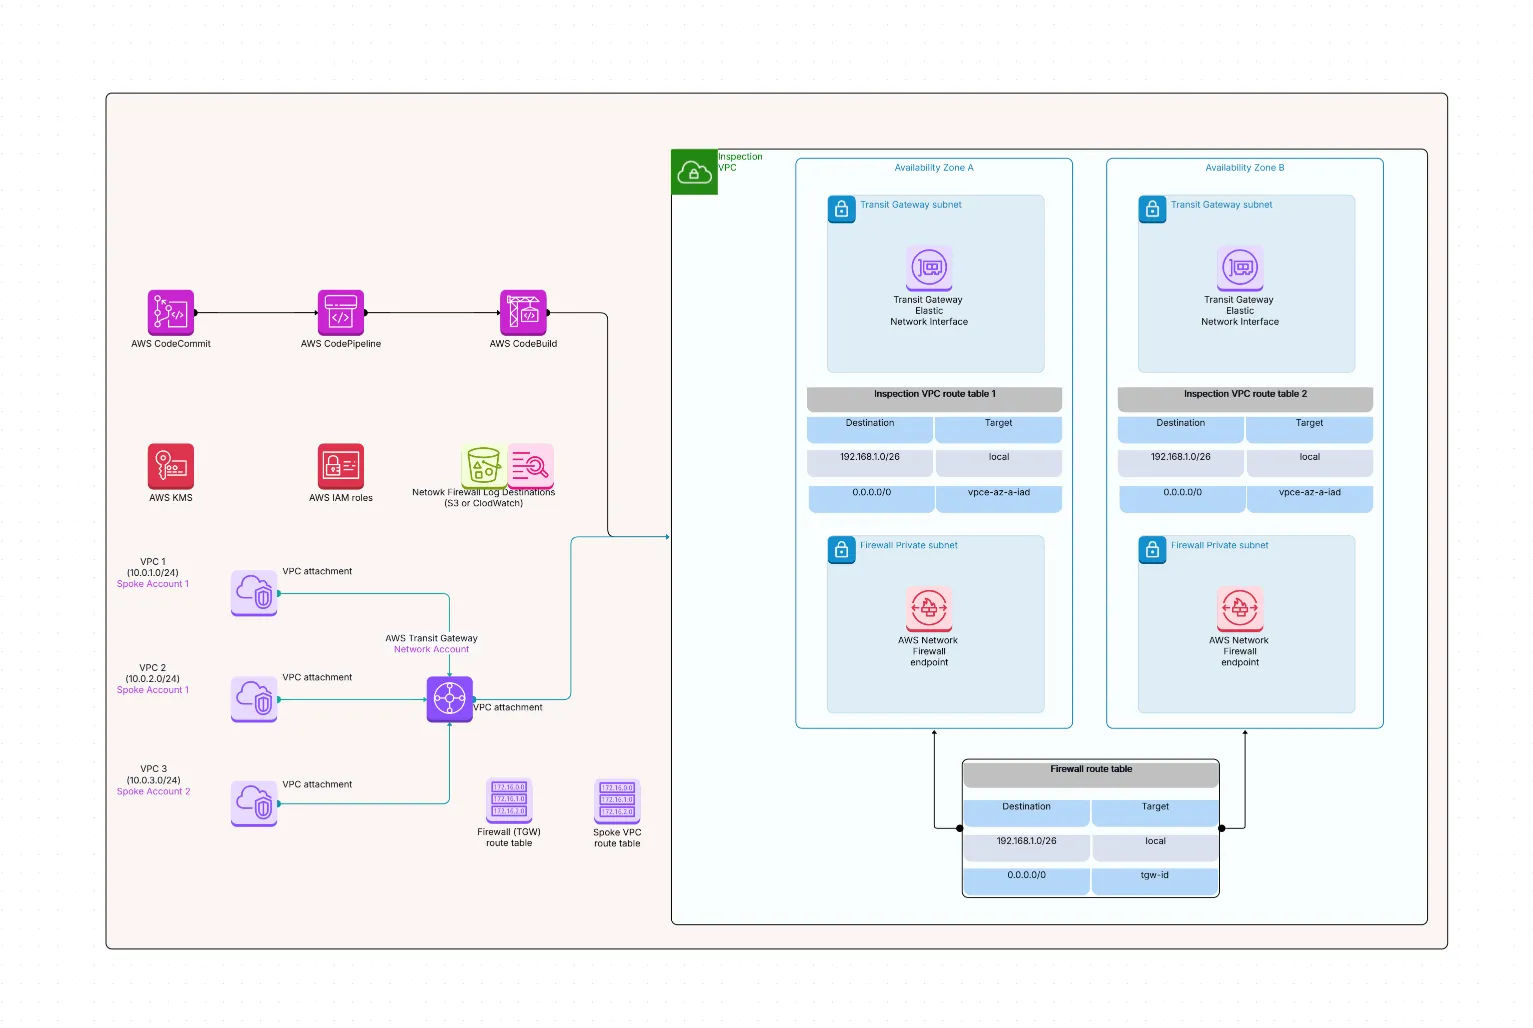Click the AWS Transit Gateway hub icon
This screenshot has height=1028, width=1533.
point(449,699)
